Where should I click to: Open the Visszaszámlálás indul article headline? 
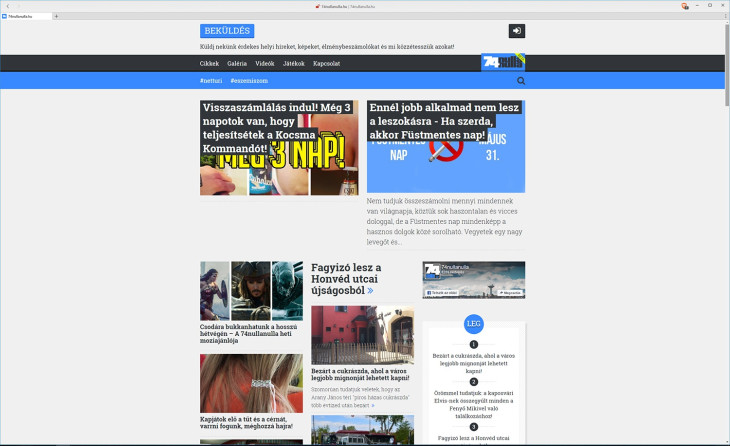(277, 128)
